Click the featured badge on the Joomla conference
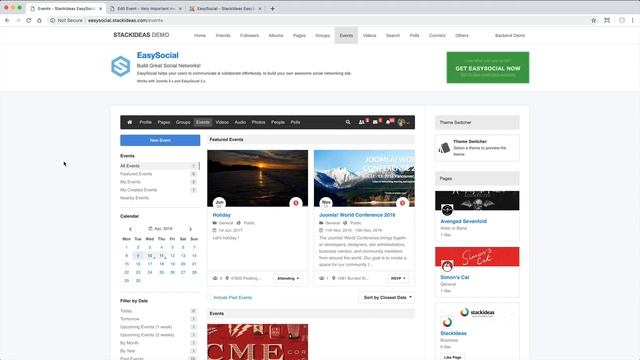The width and height of the screenshot is (640, 360). 402,203
